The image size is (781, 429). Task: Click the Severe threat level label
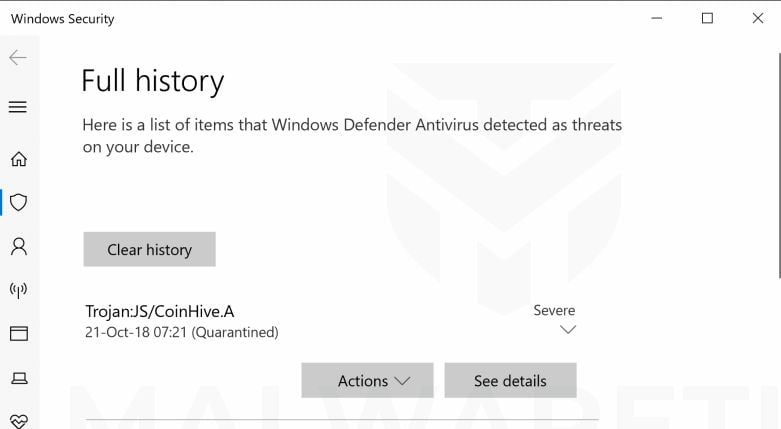click(x=554, y=310)
